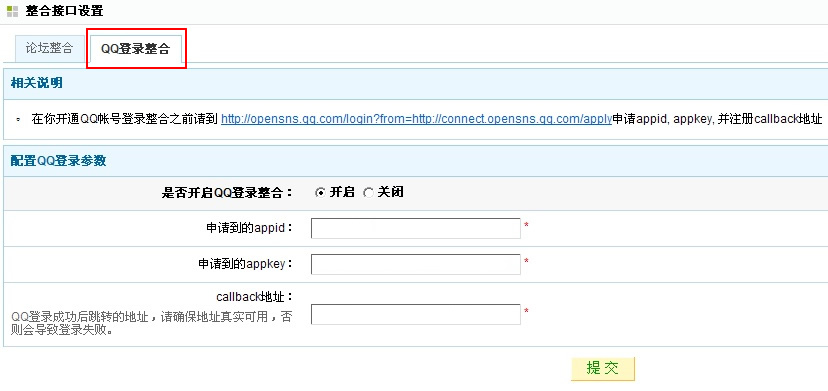Select the 关闭 radio button
The image size is (828, 391).
(x=368, y=193)
